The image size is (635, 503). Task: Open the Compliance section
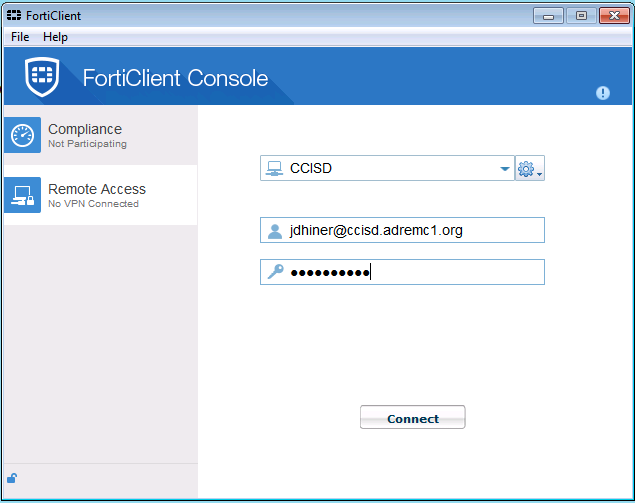tap(100, 135)
